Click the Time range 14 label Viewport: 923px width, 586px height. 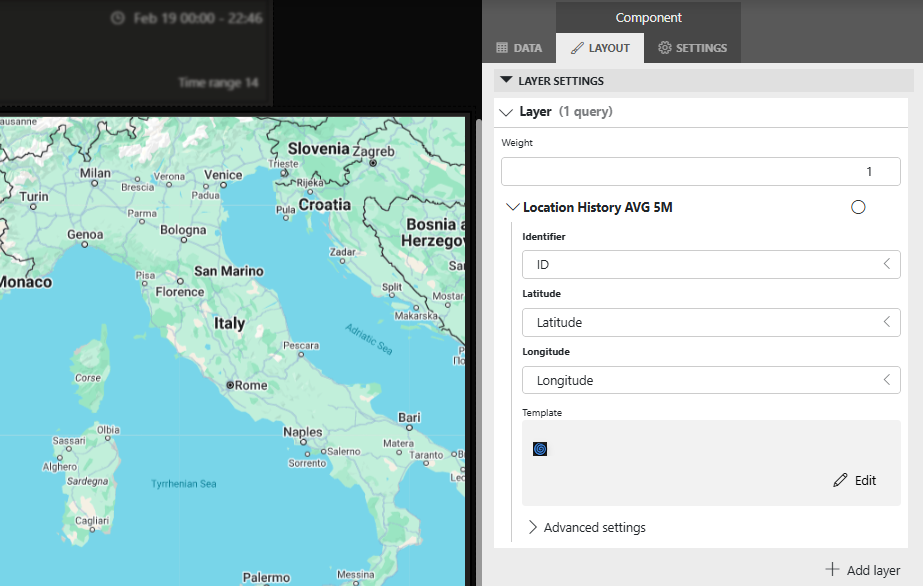point(218,83)
